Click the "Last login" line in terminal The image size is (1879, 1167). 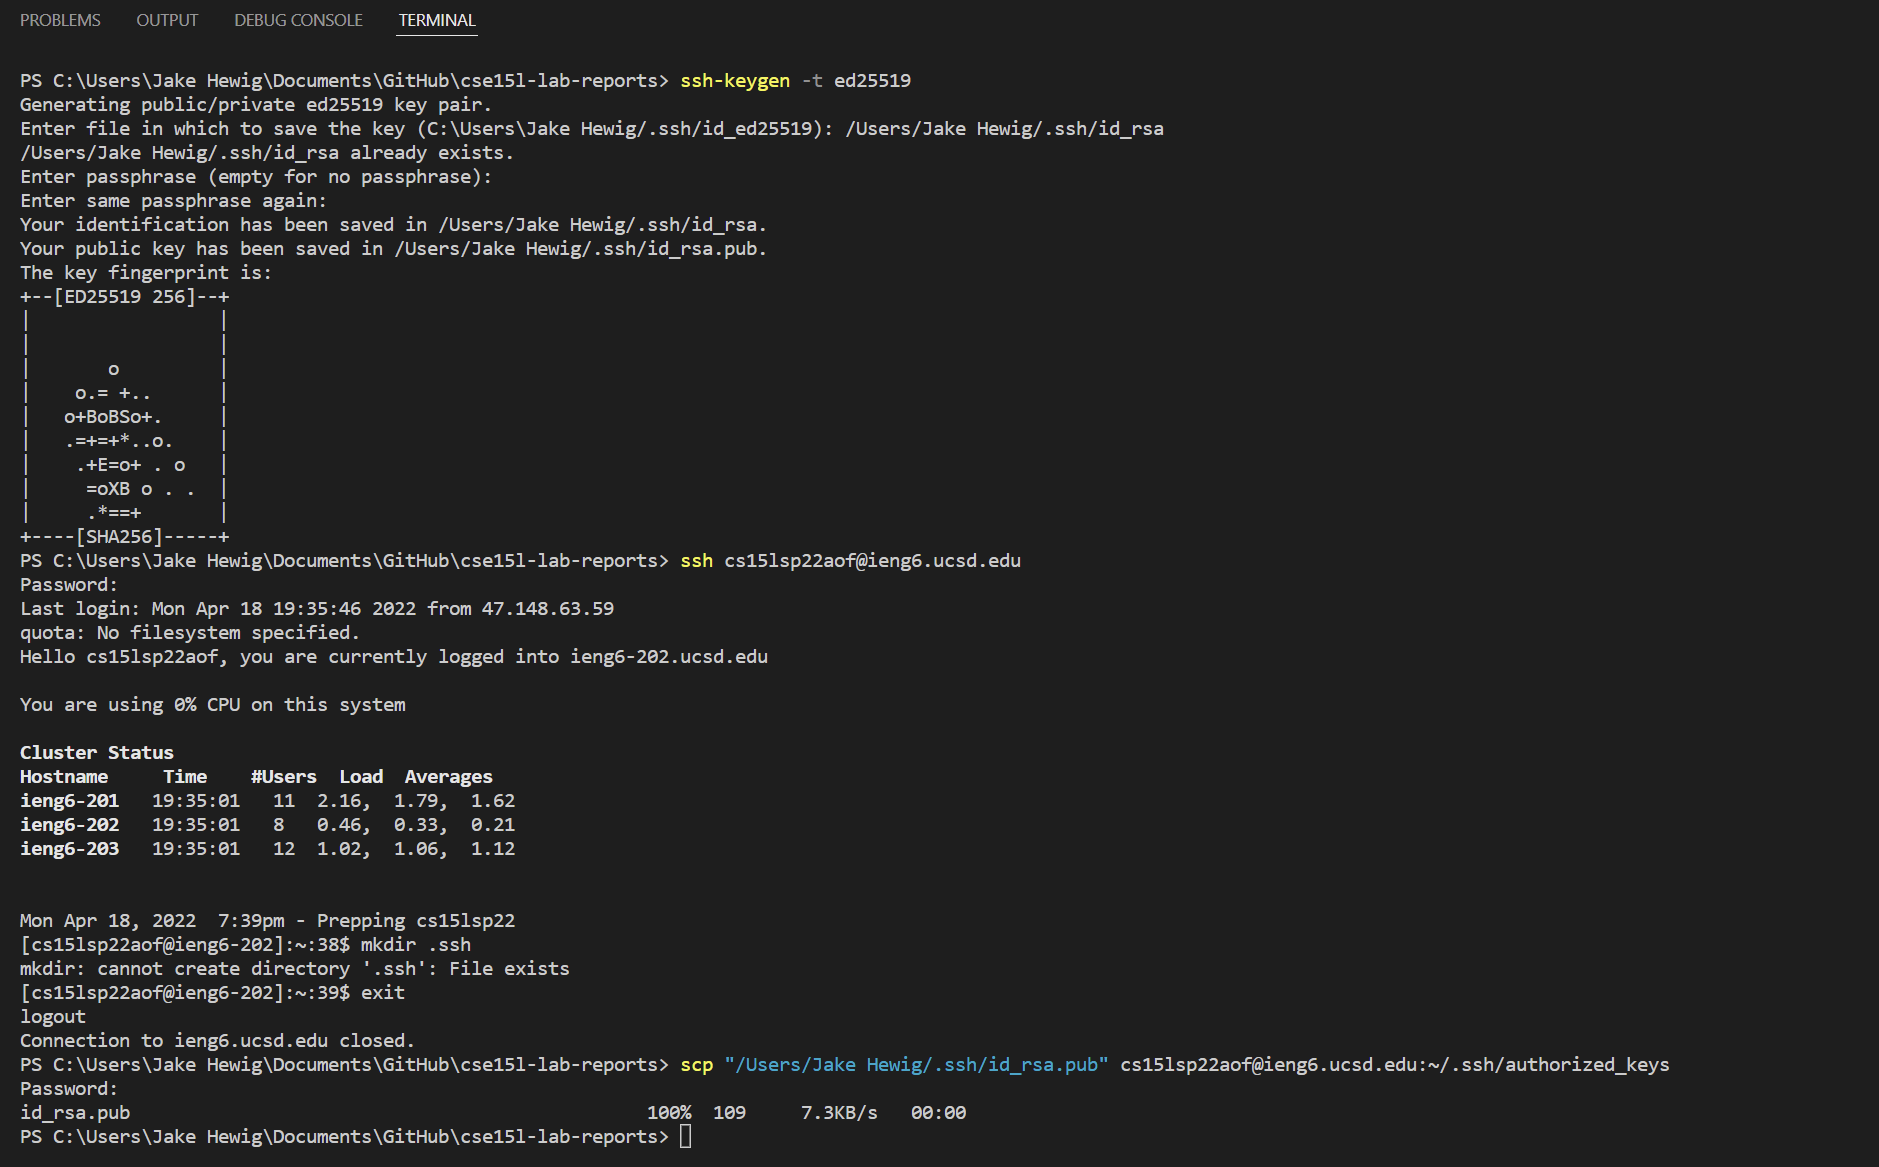(x=317, y=609)
